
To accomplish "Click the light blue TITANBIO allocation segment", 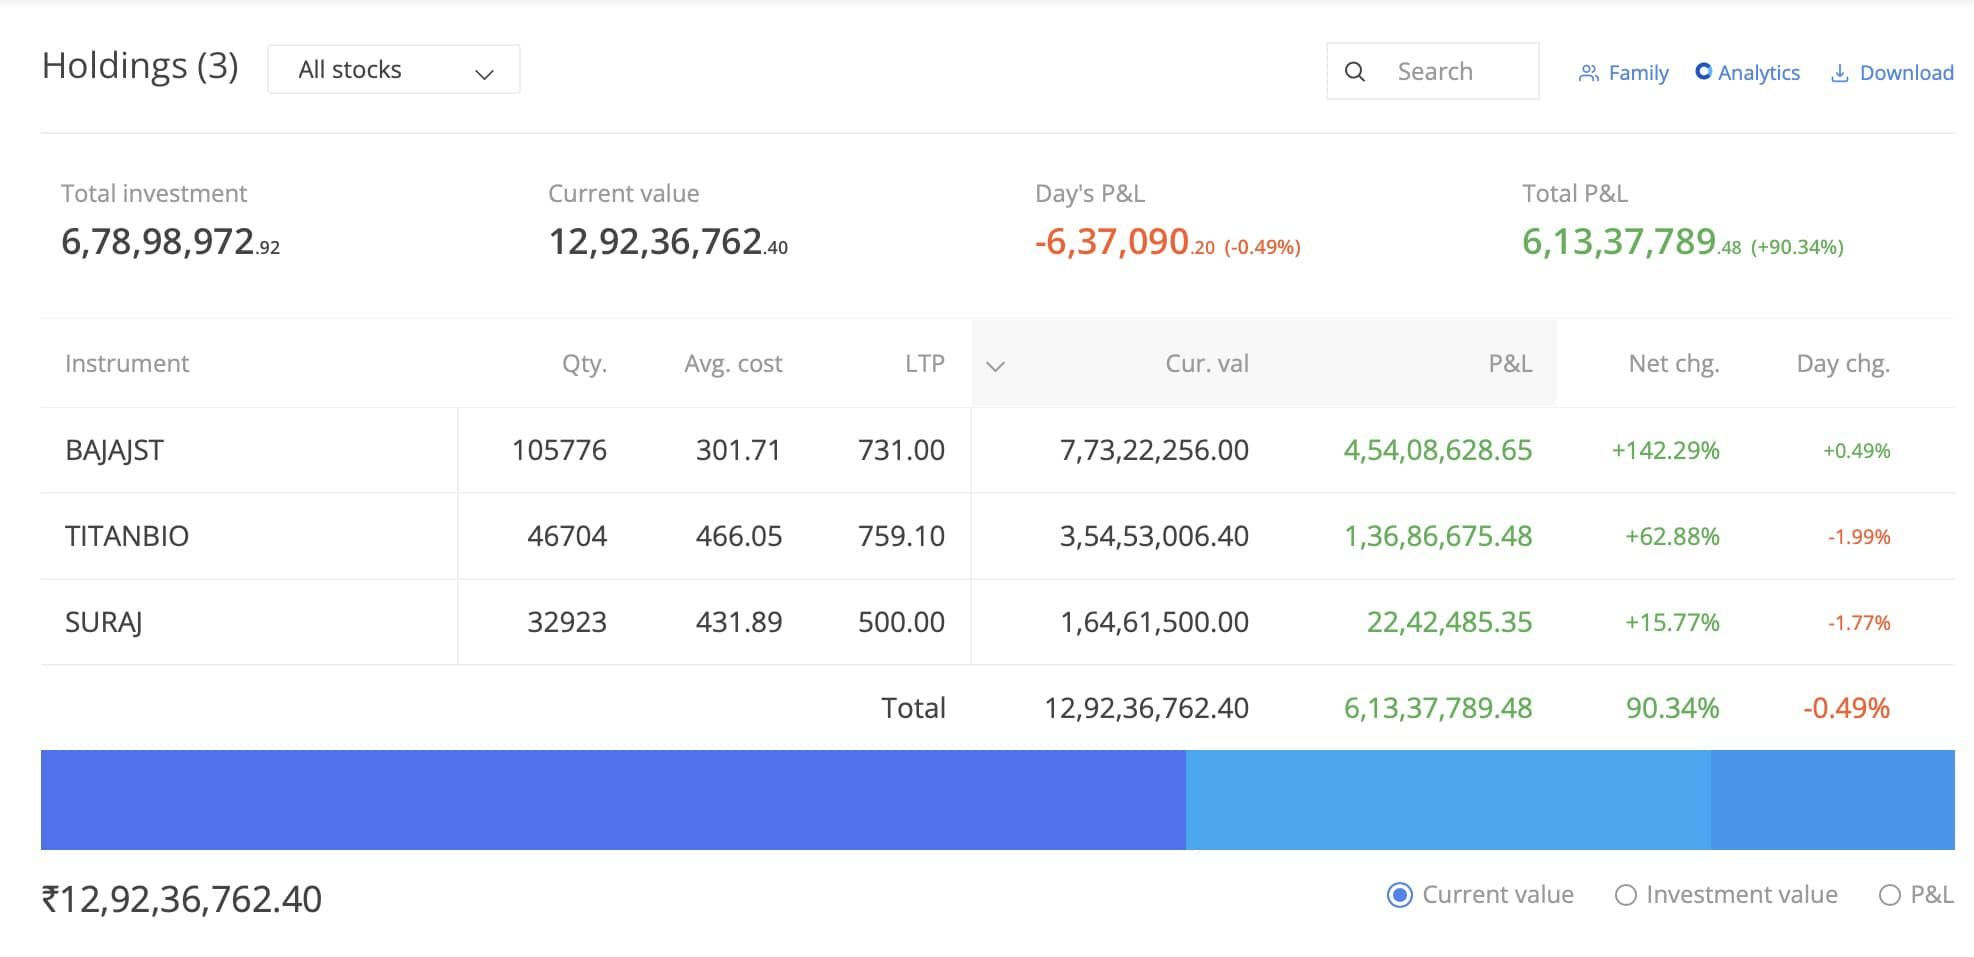I will point(1447,800).
